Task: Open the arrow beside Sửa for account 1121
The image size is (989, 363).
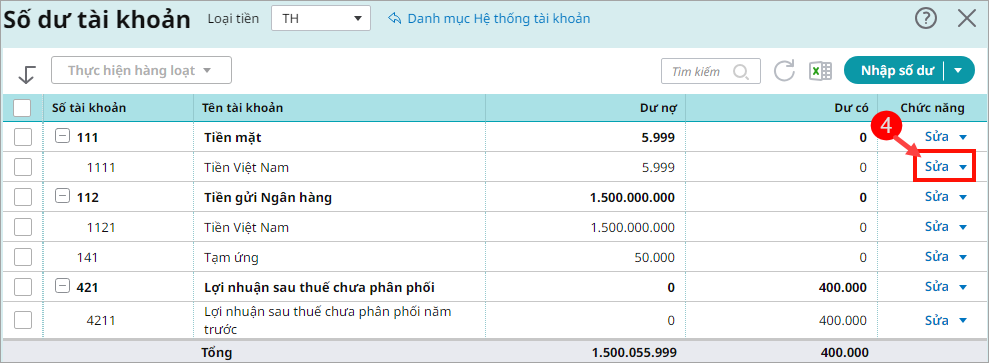Action: point(963,228)
